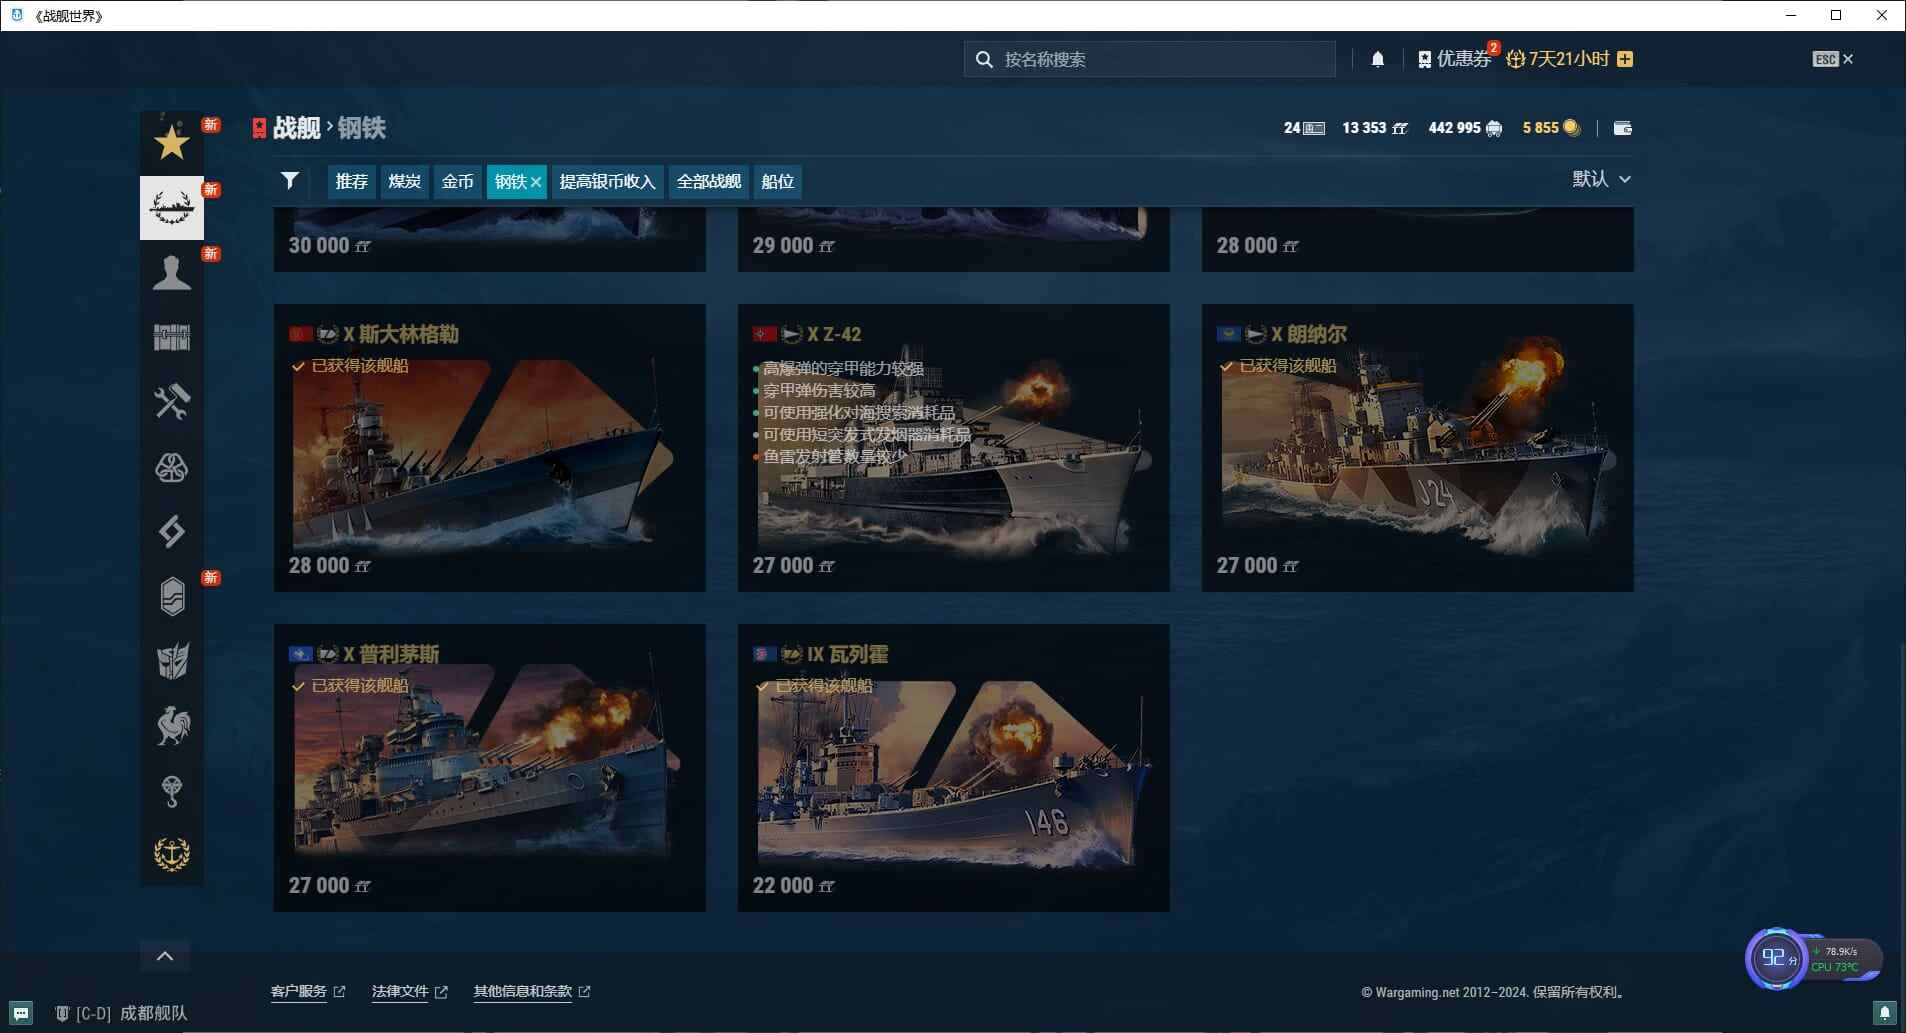Screen dimensions: 1906x1033
Task: Collapse the page with the up arrow
Action: click(165, 956)
